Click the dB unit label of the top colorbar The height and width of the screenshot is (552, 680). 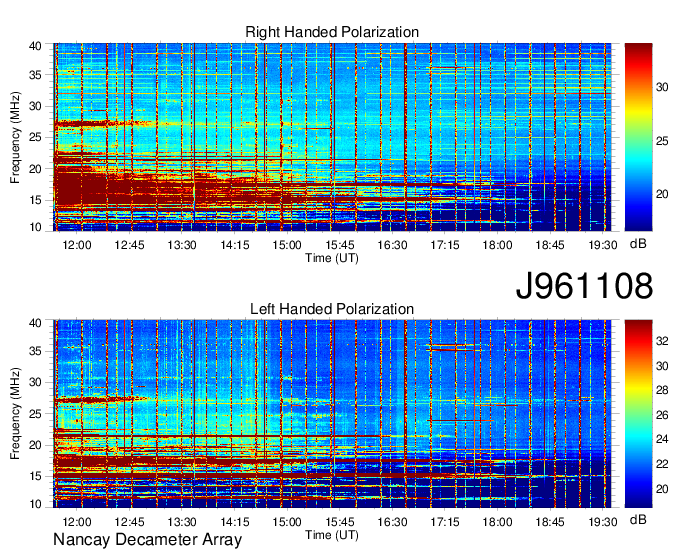[638, 244]
